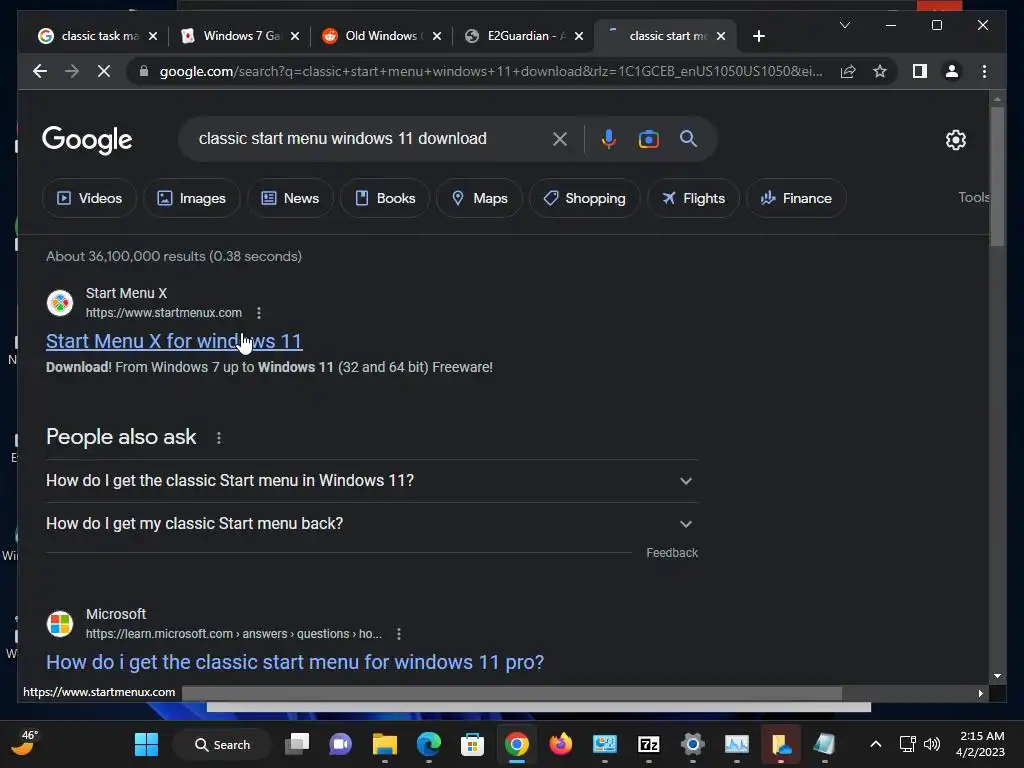The image size is (1024, 768).
Task: Close the Windows 7 Ga tab
Action: click(295, 36)
